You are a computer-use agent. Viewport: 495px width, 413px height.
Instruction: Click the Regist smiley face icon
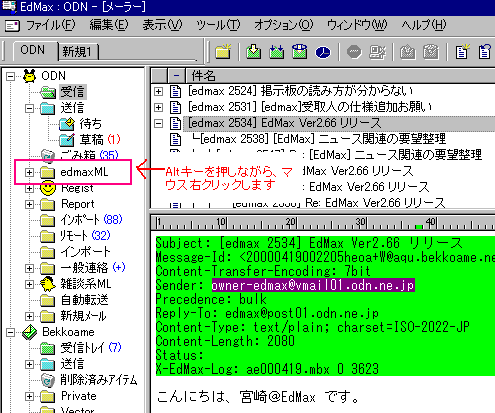tap(48, 187)
